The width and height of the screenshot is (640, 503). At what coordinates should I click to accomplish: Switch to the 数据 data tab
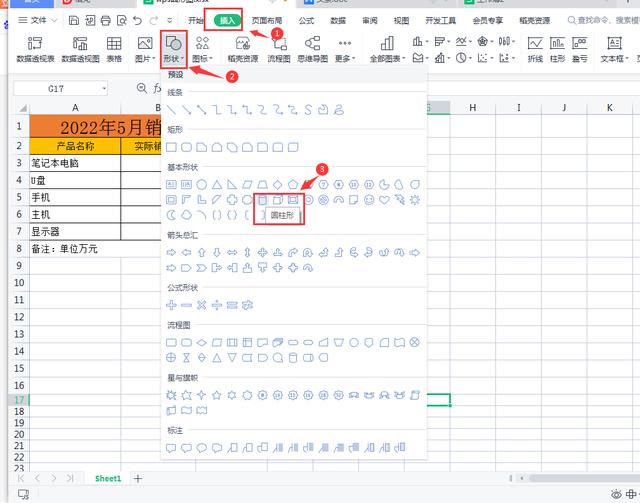[338, 20]
